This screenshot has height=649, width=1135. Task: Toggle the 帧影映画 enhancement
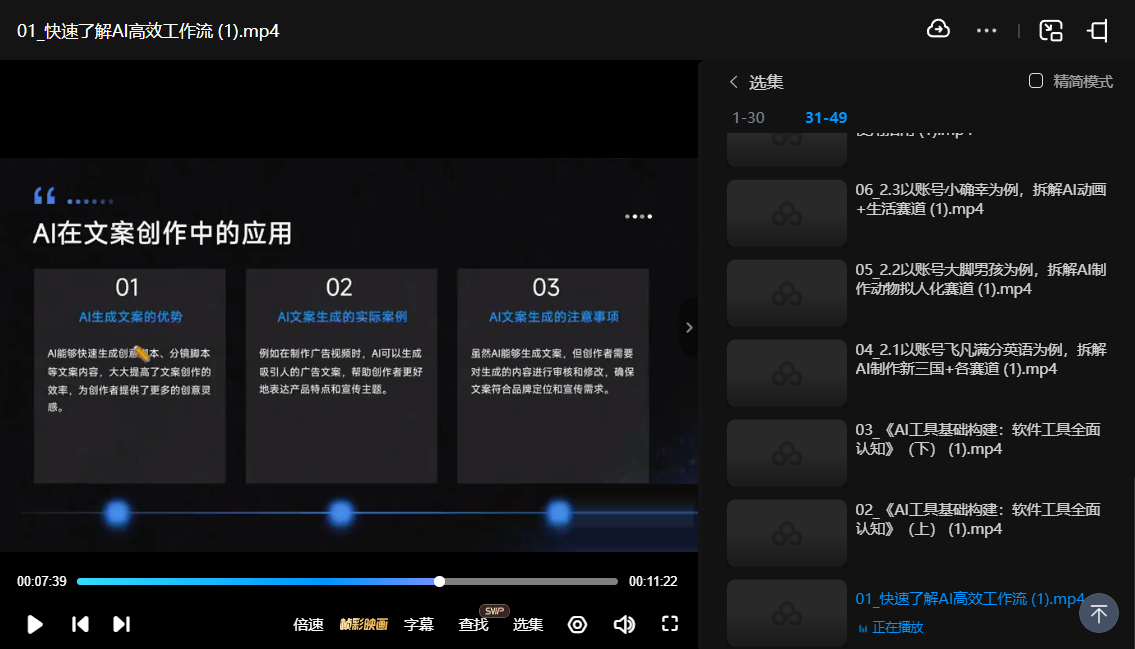(363, 624)
